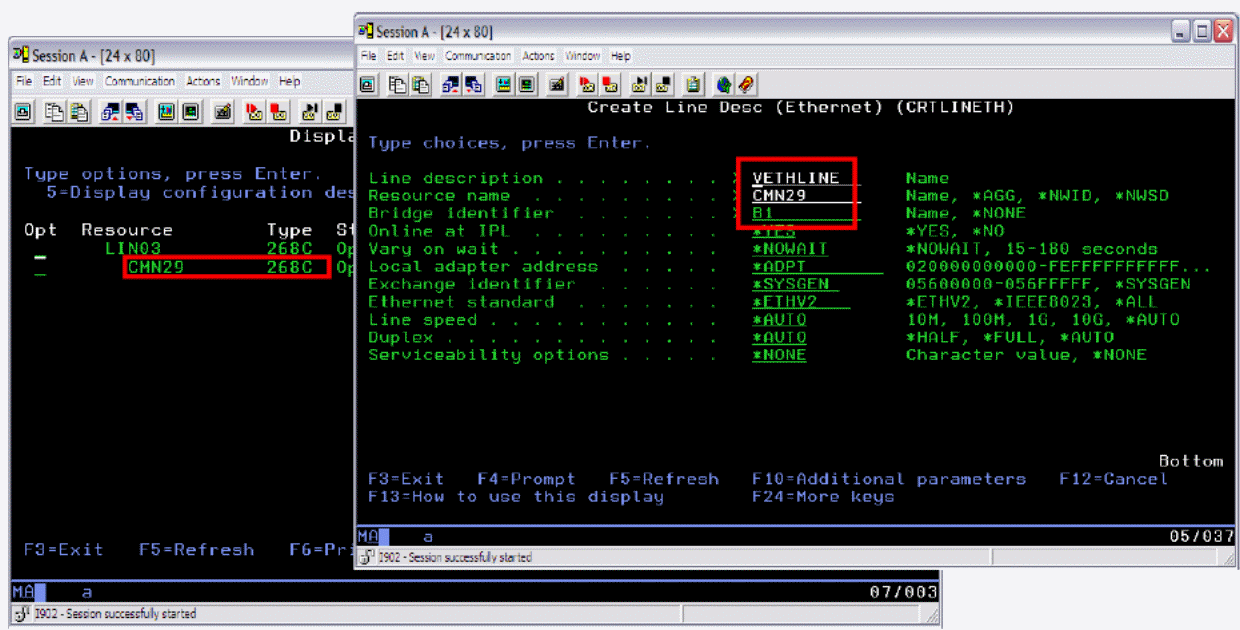1240x630 pixels.
Task: Click F10=Additional parameters at the bottom
Action: coord(889,479)
